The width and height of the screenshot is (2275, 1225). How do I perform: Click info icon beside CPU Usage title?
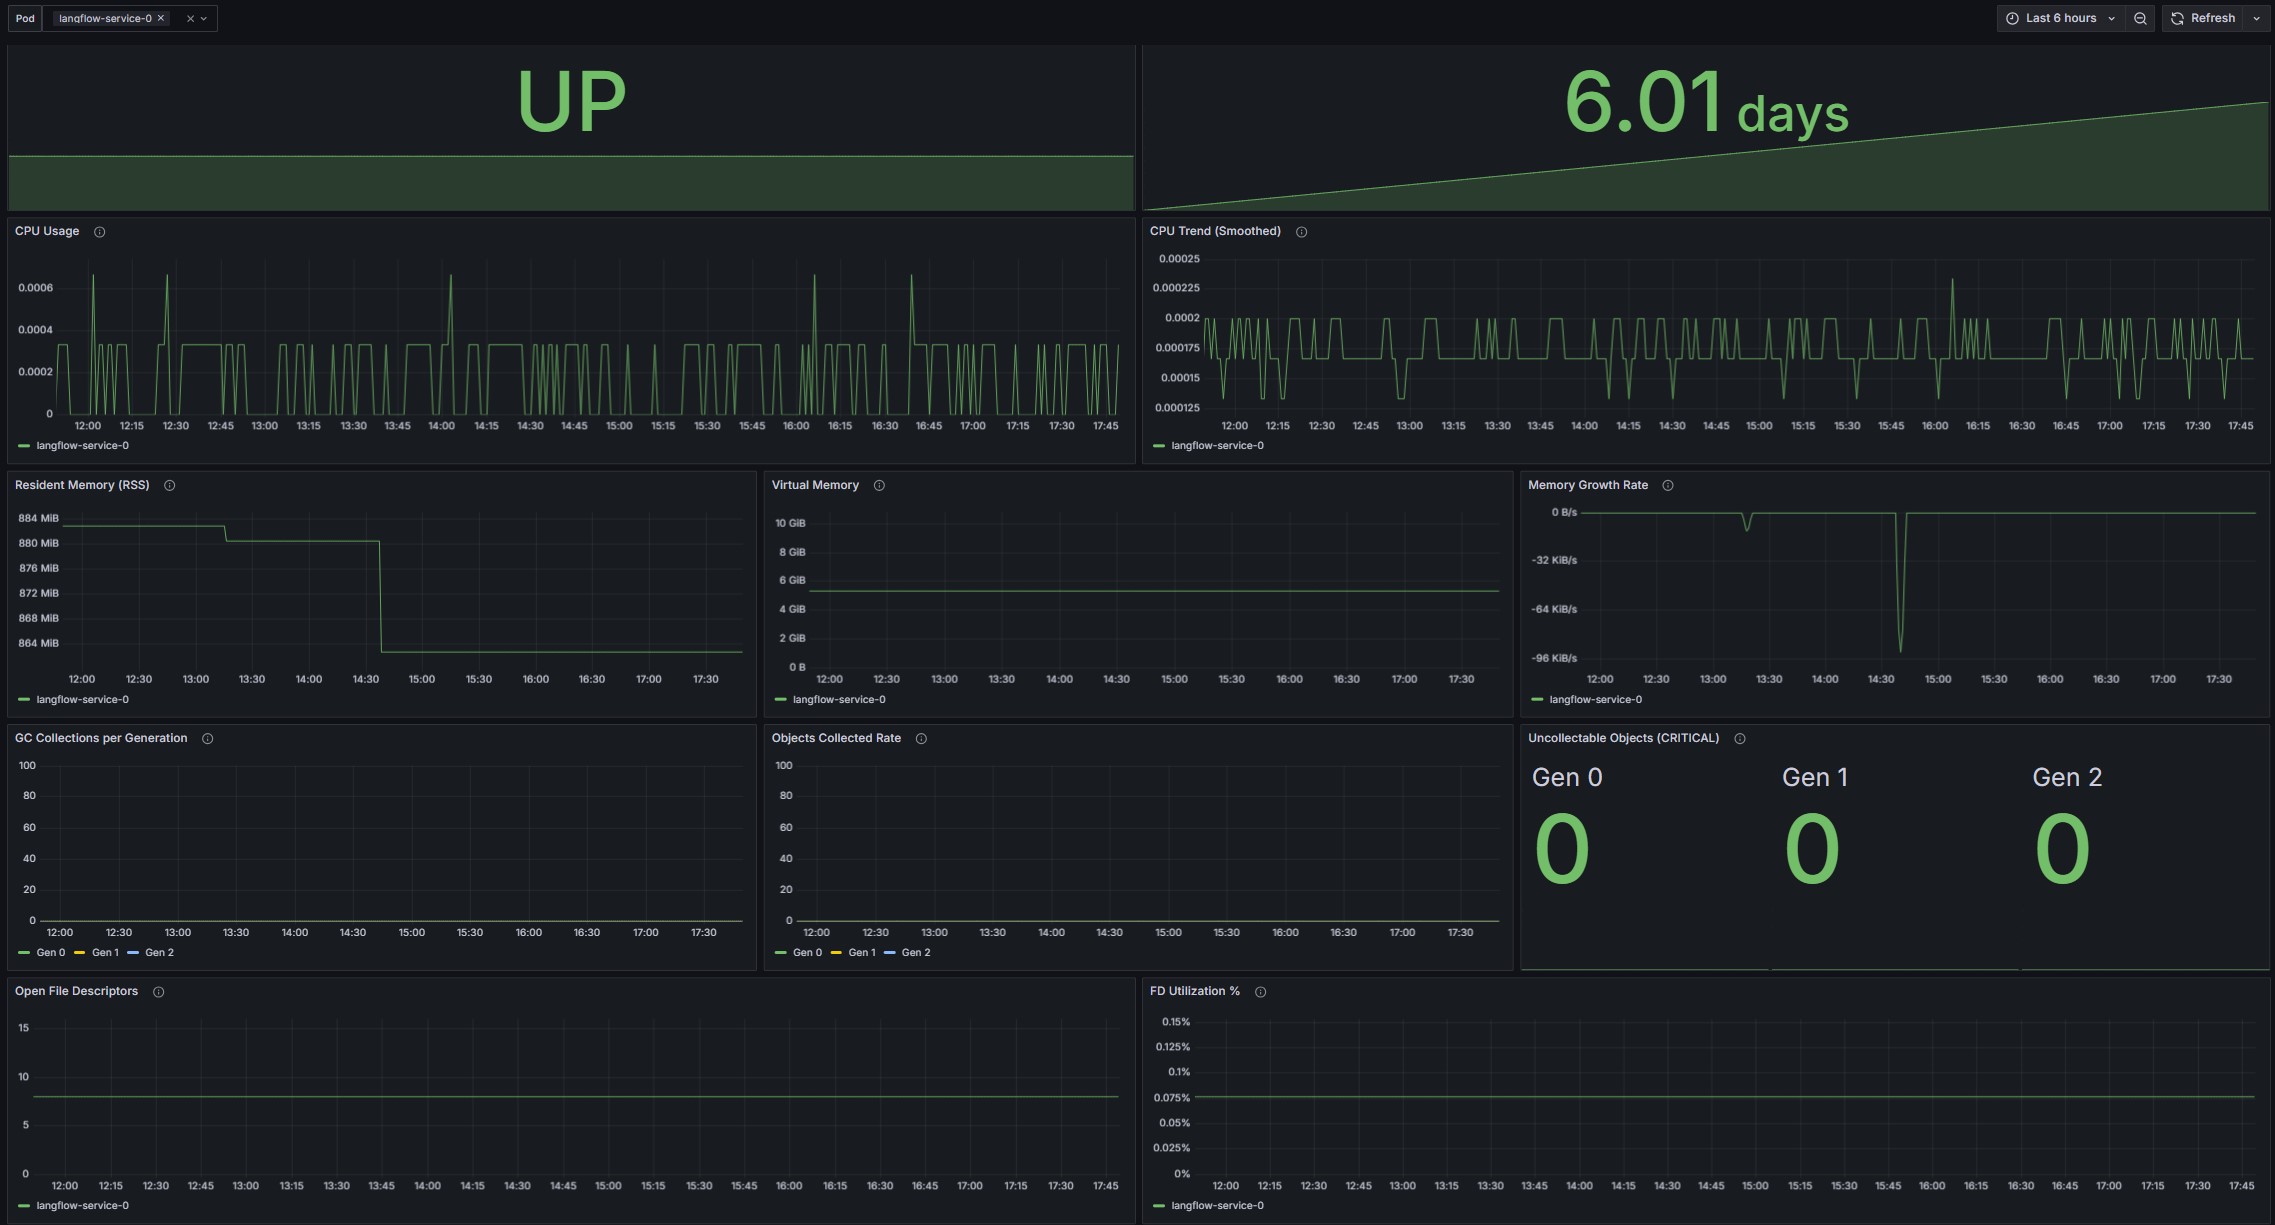coord(99,232)
